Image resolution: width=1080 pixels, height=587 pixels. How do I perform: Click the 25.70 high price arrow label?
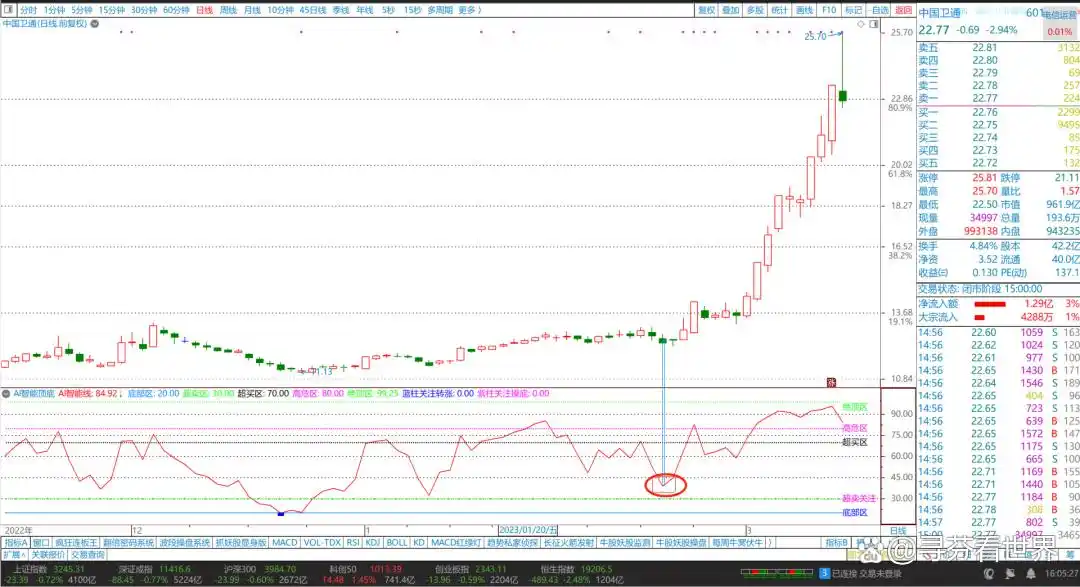point(817,36)
